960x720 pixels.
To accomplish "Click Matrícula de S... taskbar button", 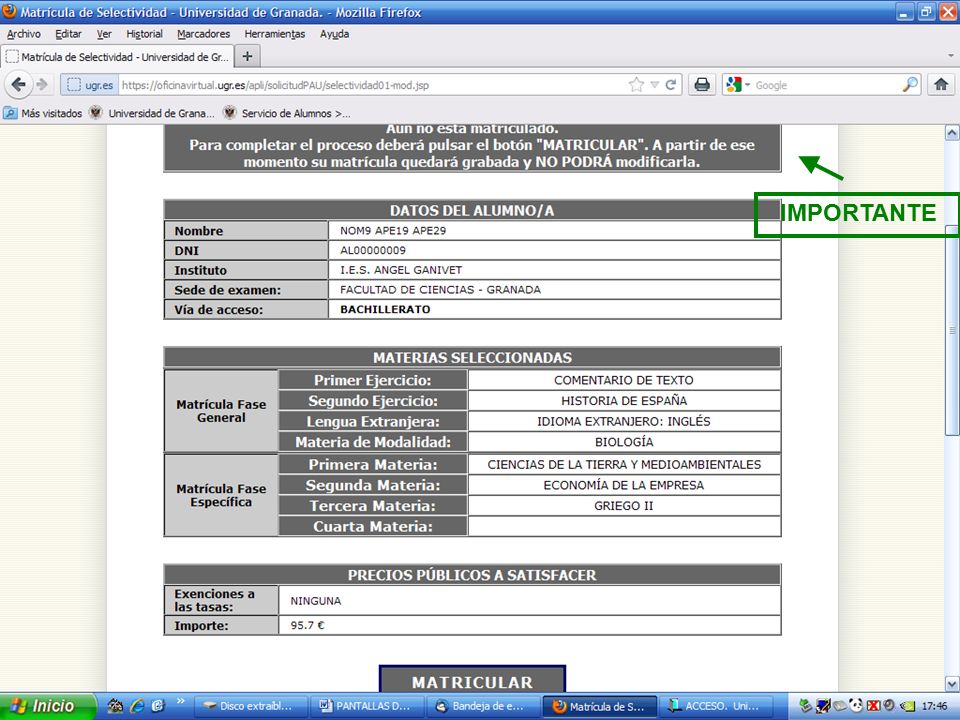I will coord(599,706).
